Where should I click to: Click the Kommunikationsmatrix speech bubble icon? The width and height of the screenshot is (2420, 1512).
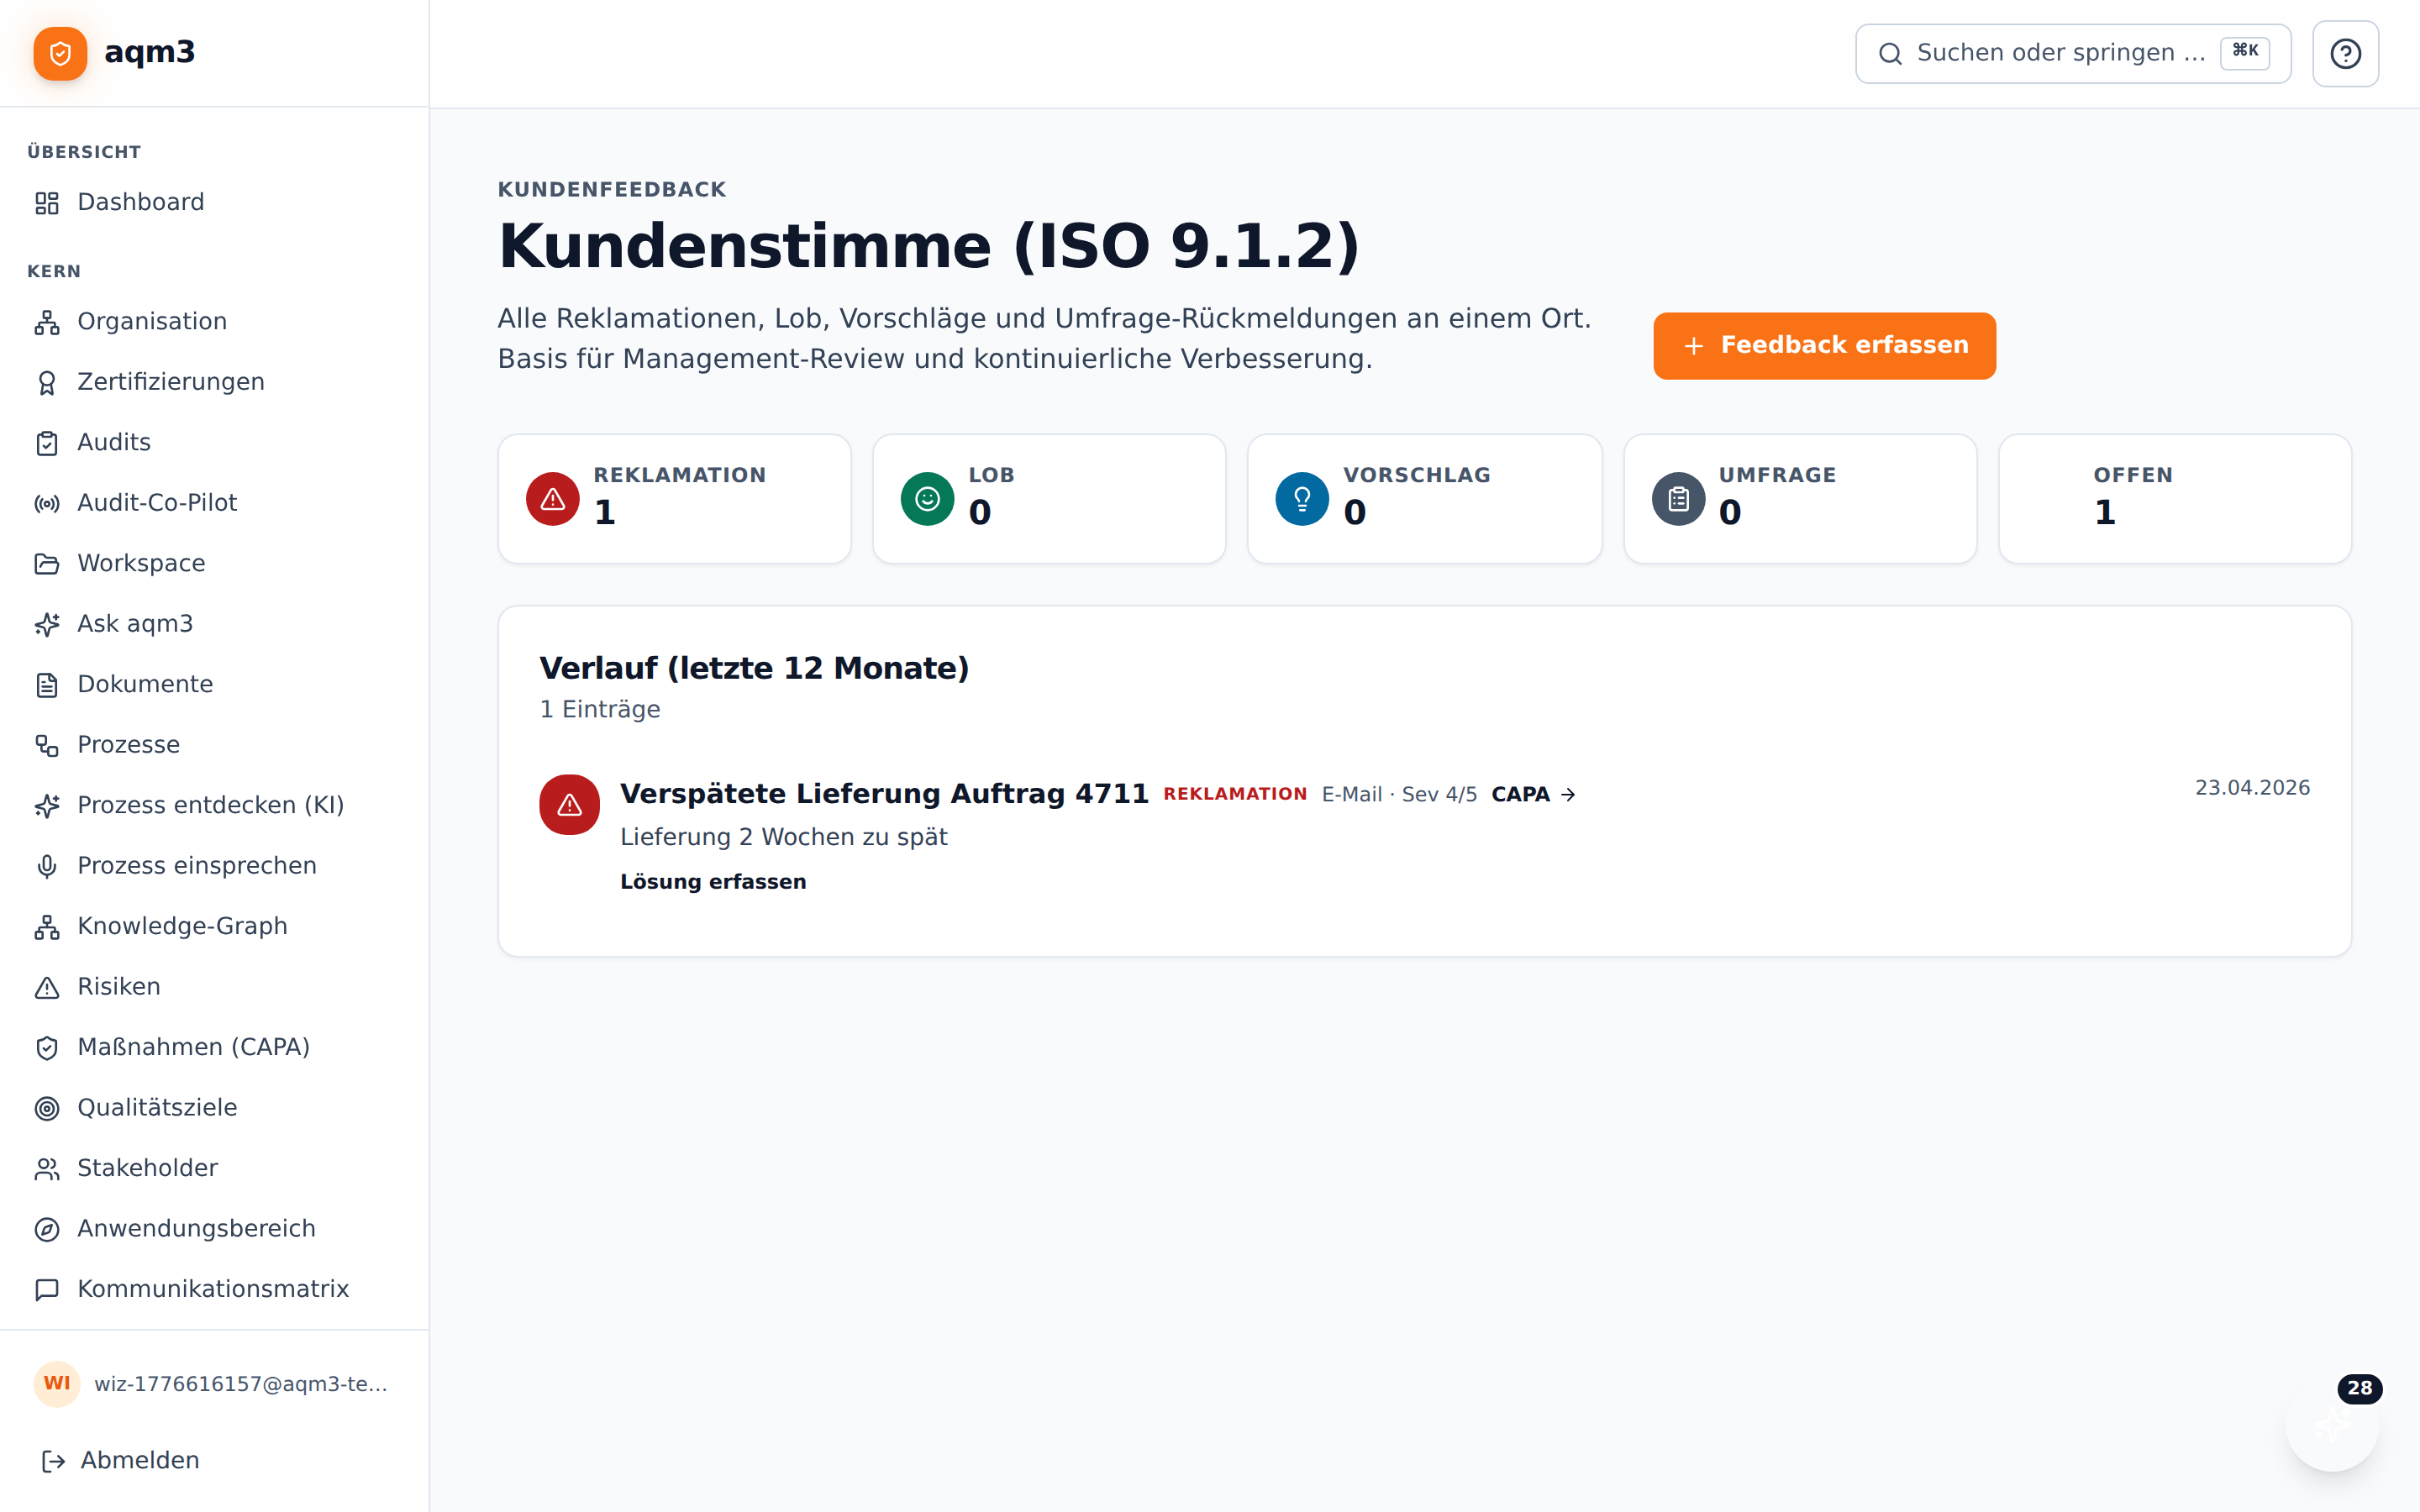point(47,1290)
